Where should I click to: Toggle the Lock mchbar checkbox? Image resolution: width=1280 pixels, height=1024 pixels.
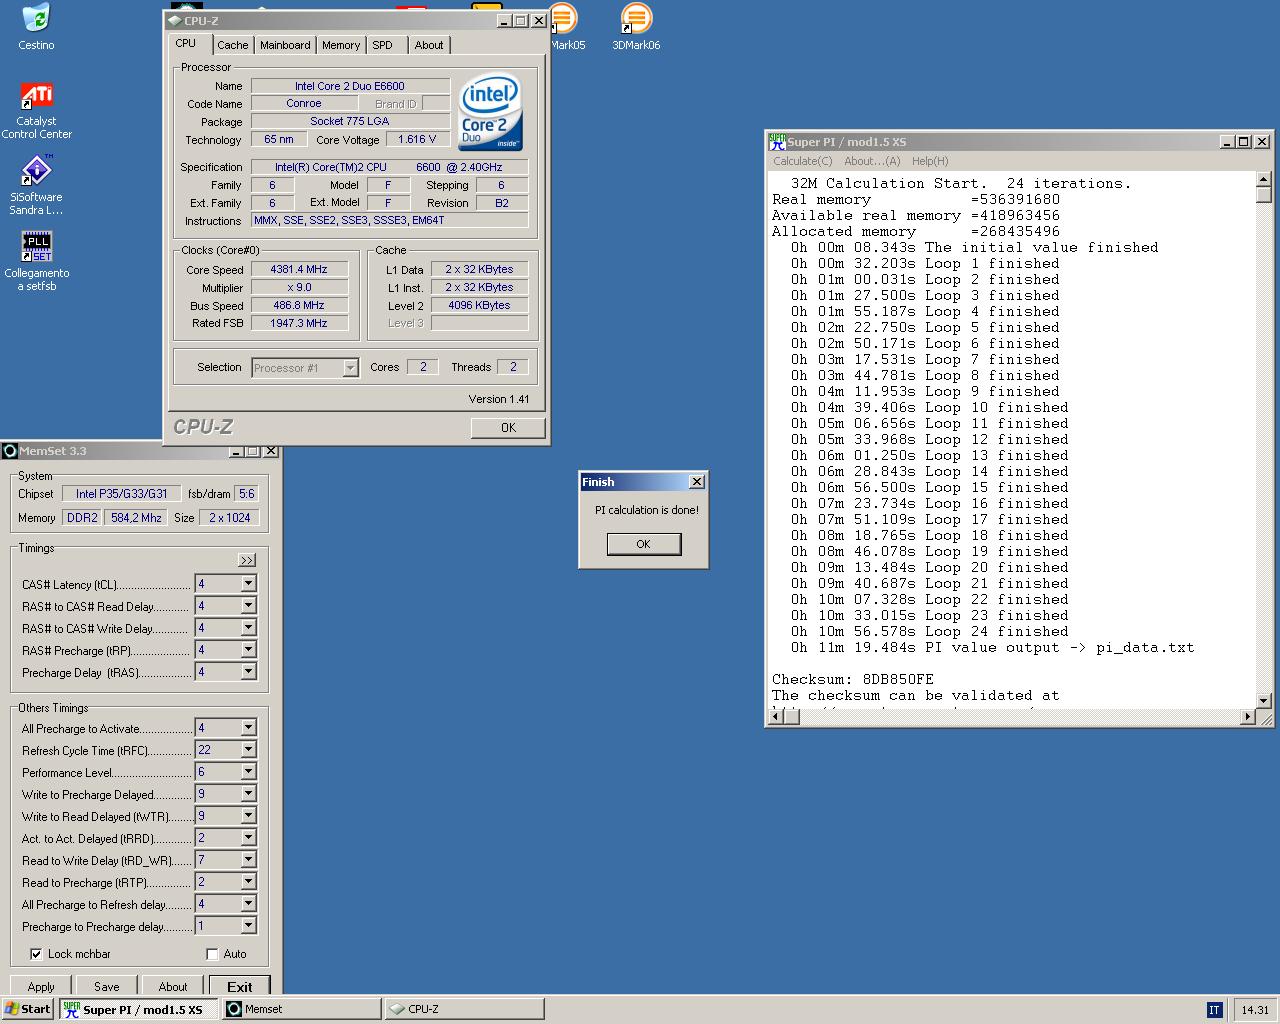[36, 954]
